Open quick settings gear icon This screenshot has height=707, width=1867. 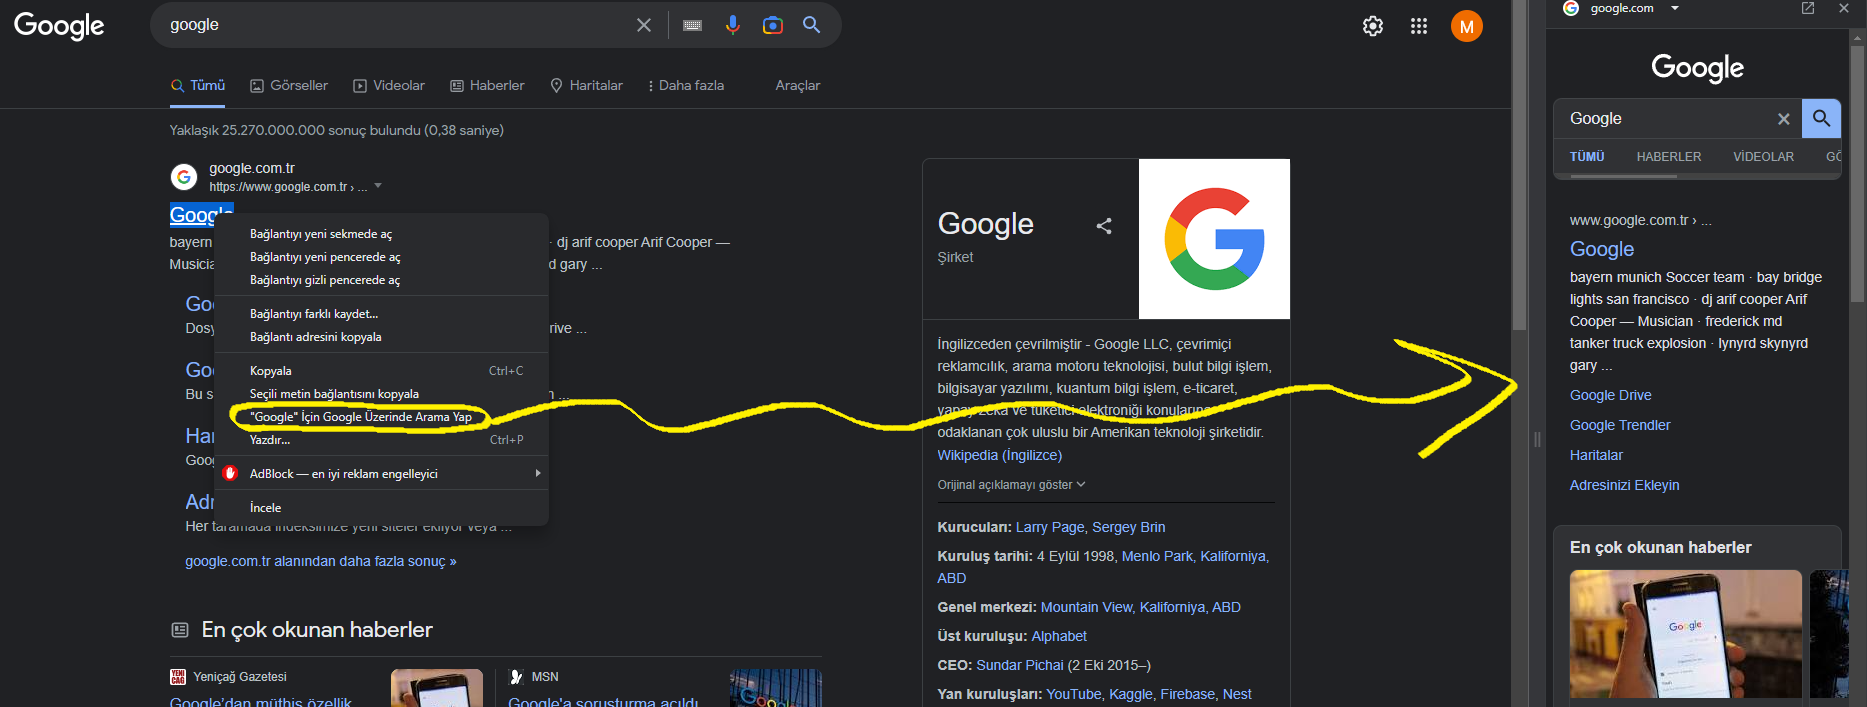pos(1373,26)
